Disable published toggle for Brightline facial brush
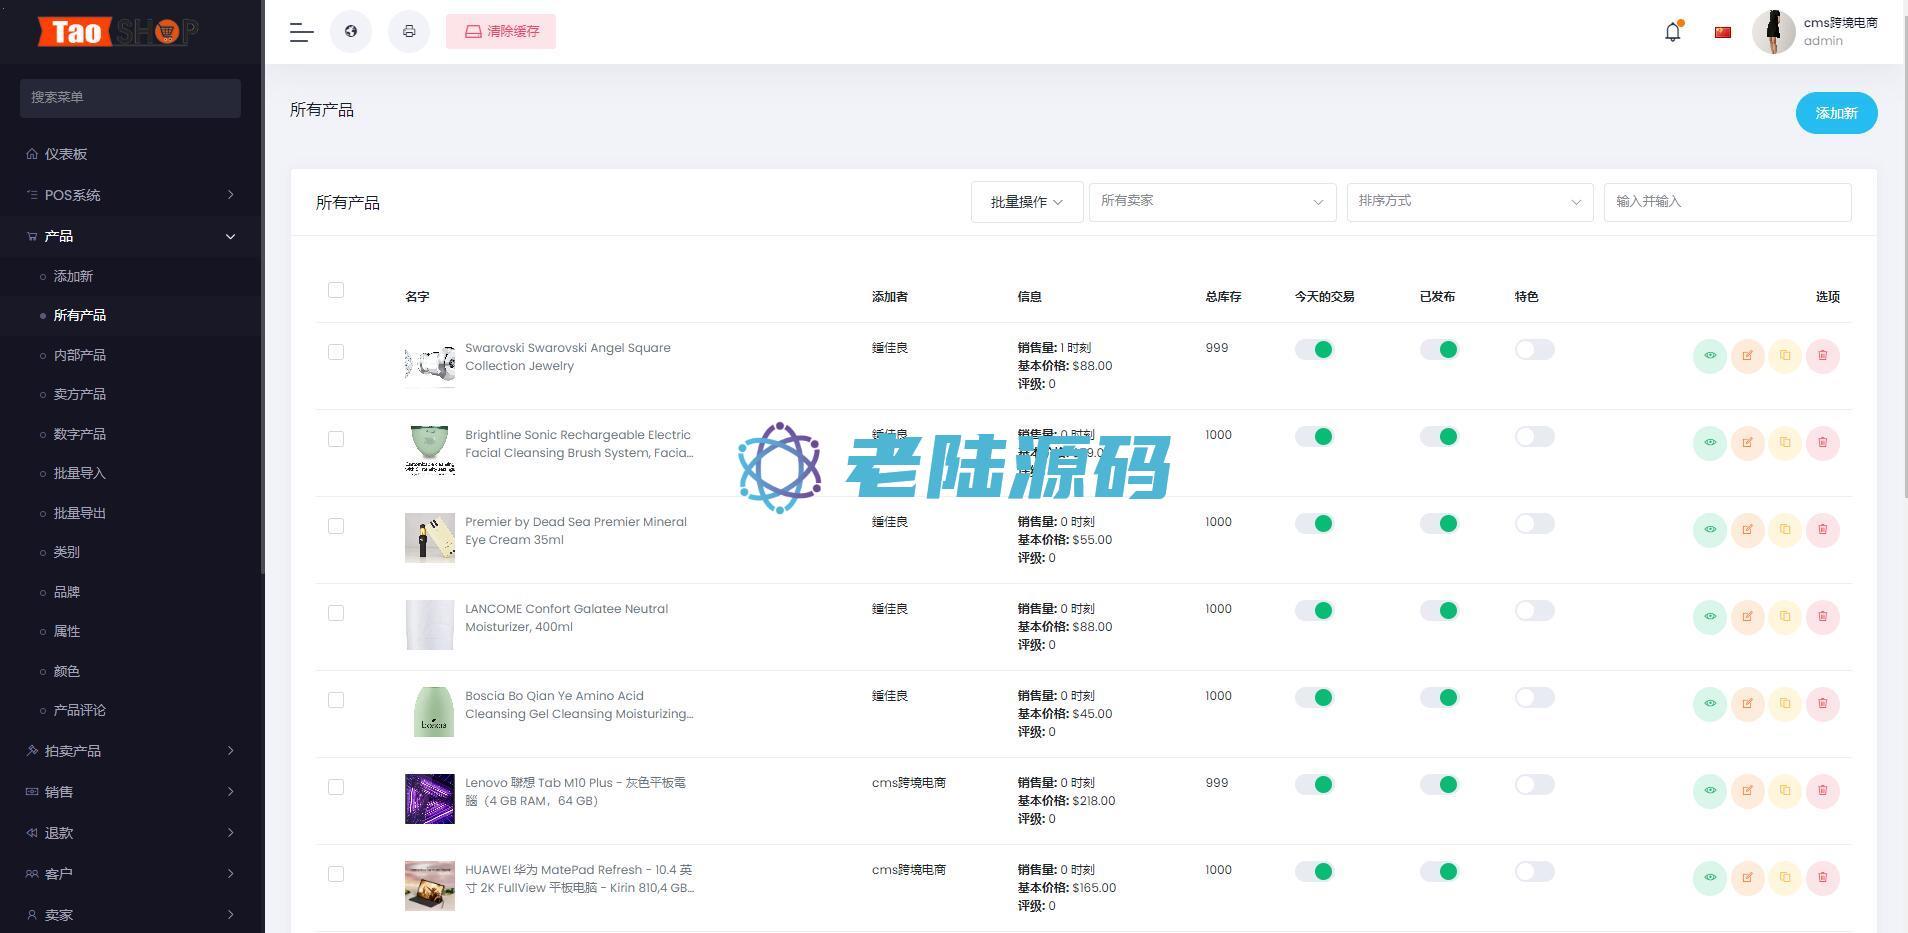 tap(1439, 437)
